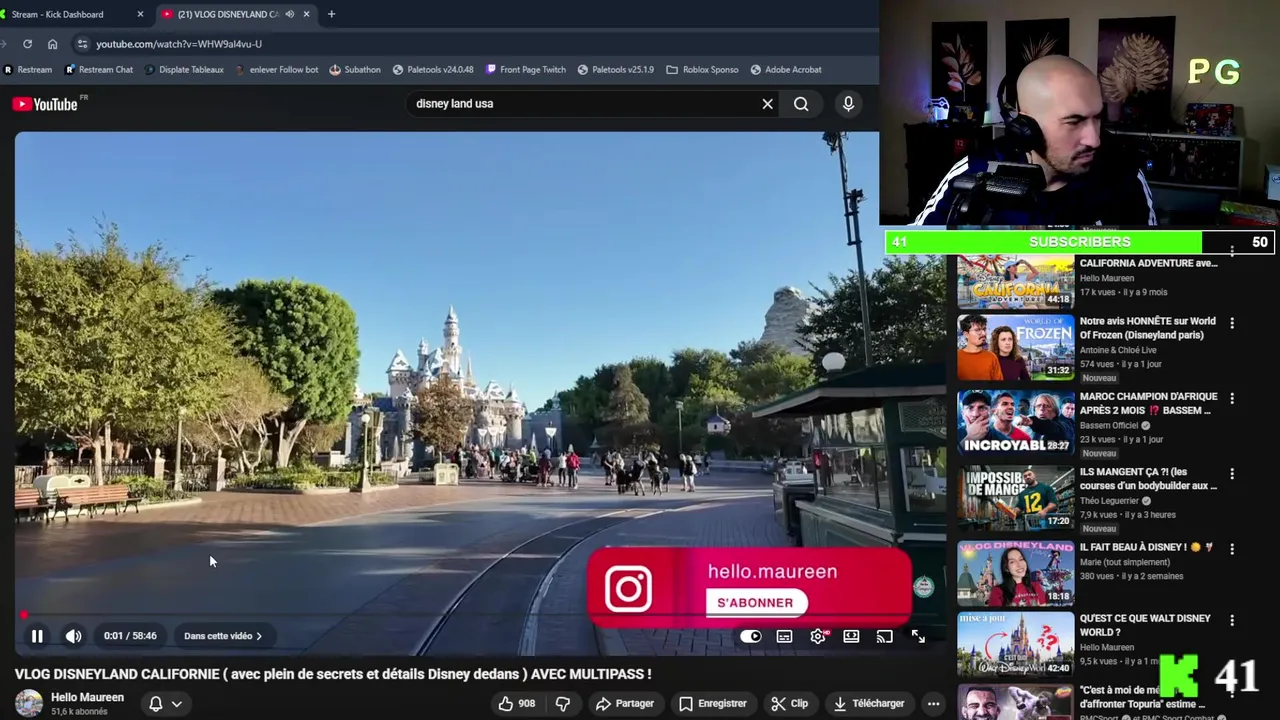Screen dimensions: 1280x720
Task: Switch to theater mode in the player
Action: (851, 636)
